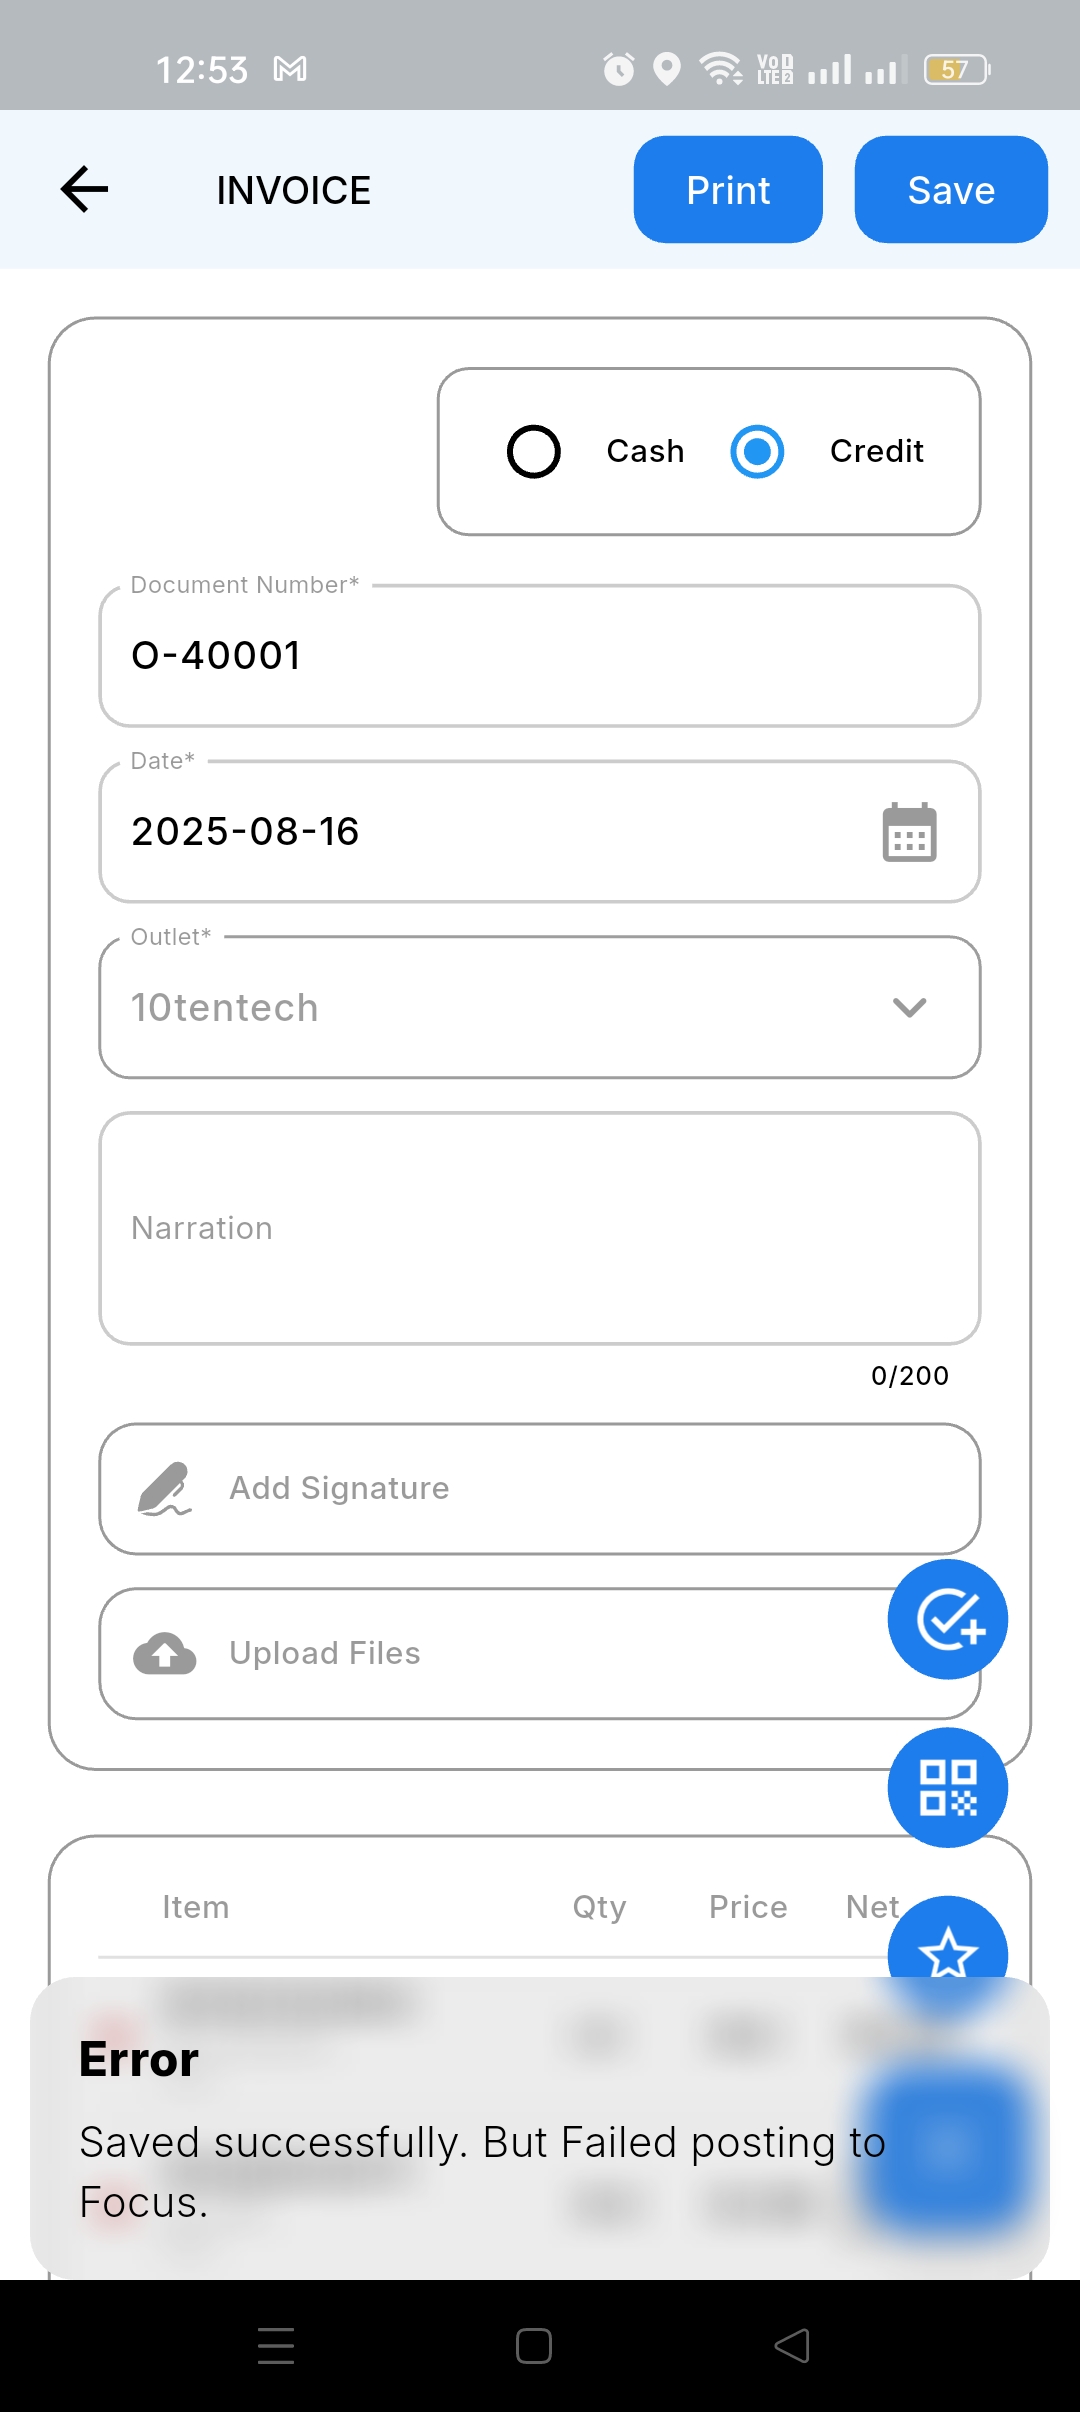Select the Cash payment option
The image size is (1080, 2412).
click(534, 452)
